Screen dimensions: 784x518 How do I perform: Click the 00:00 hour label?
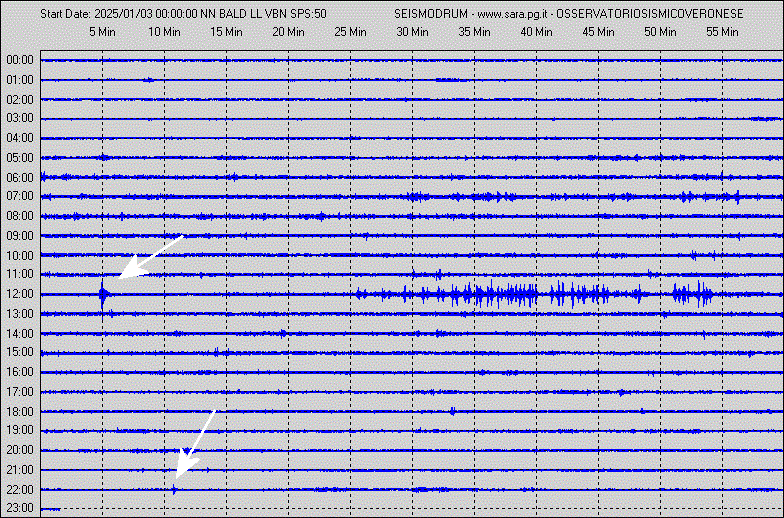click(20, 60)
